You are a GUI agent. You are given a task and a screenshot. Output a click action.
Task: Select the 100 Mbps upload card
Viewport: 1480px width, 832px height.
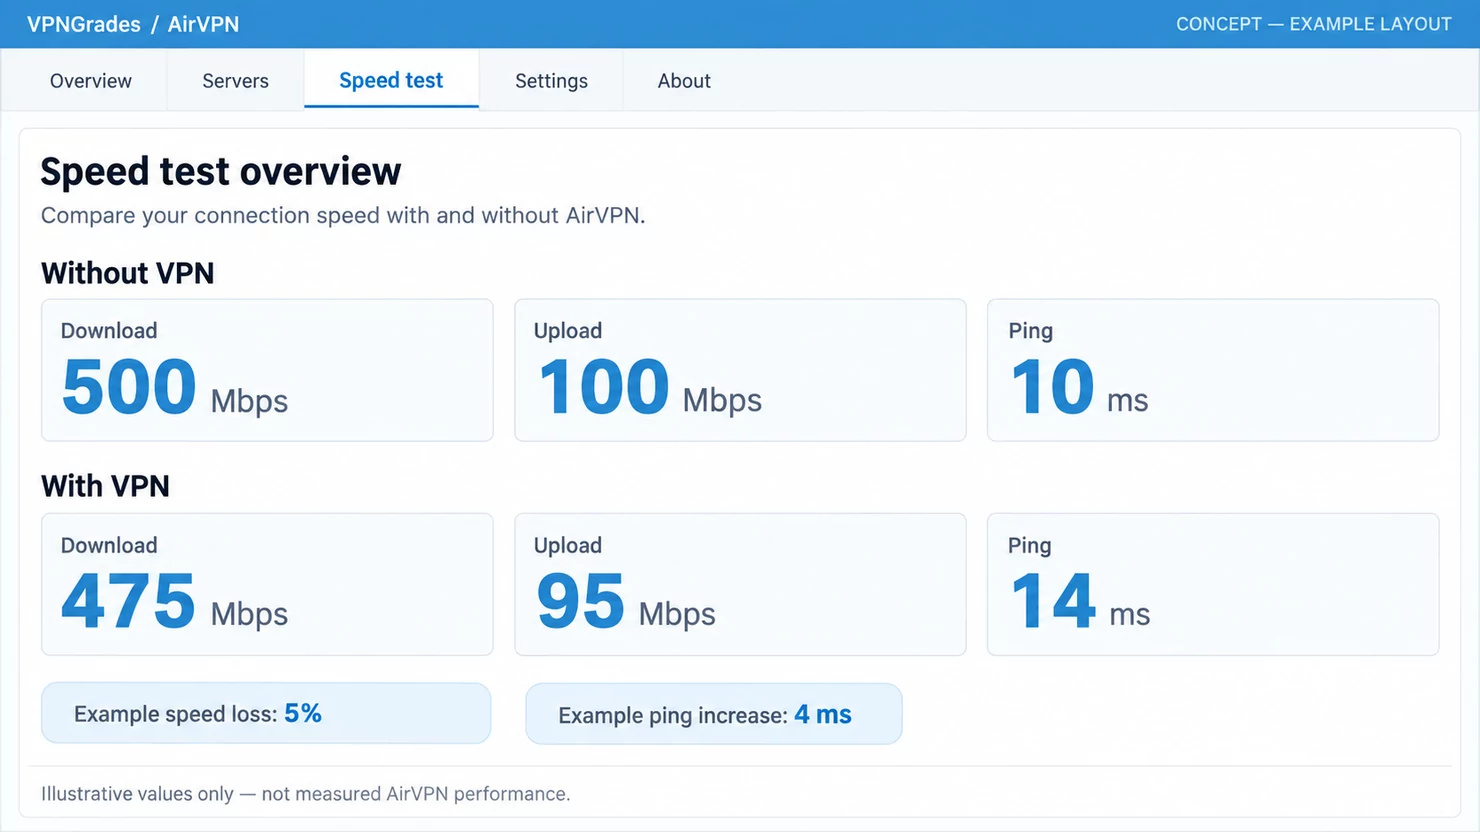[x=740, y=370]
